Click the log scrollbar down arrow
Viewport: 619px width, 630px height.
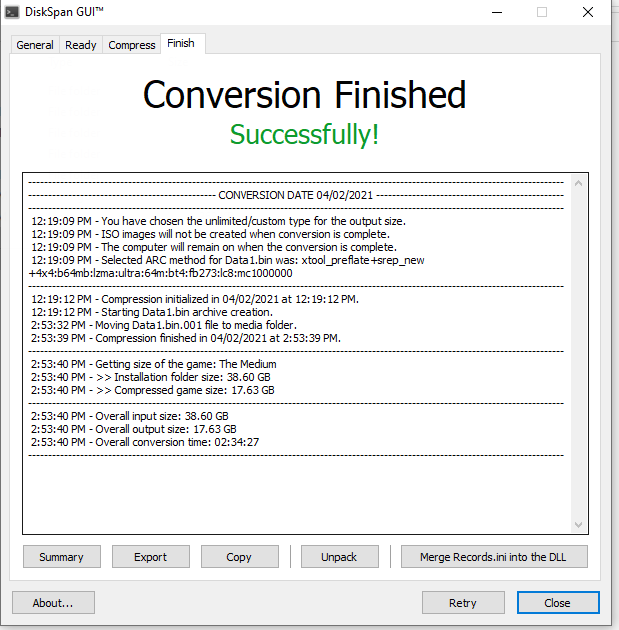click(x=578, y=524)
